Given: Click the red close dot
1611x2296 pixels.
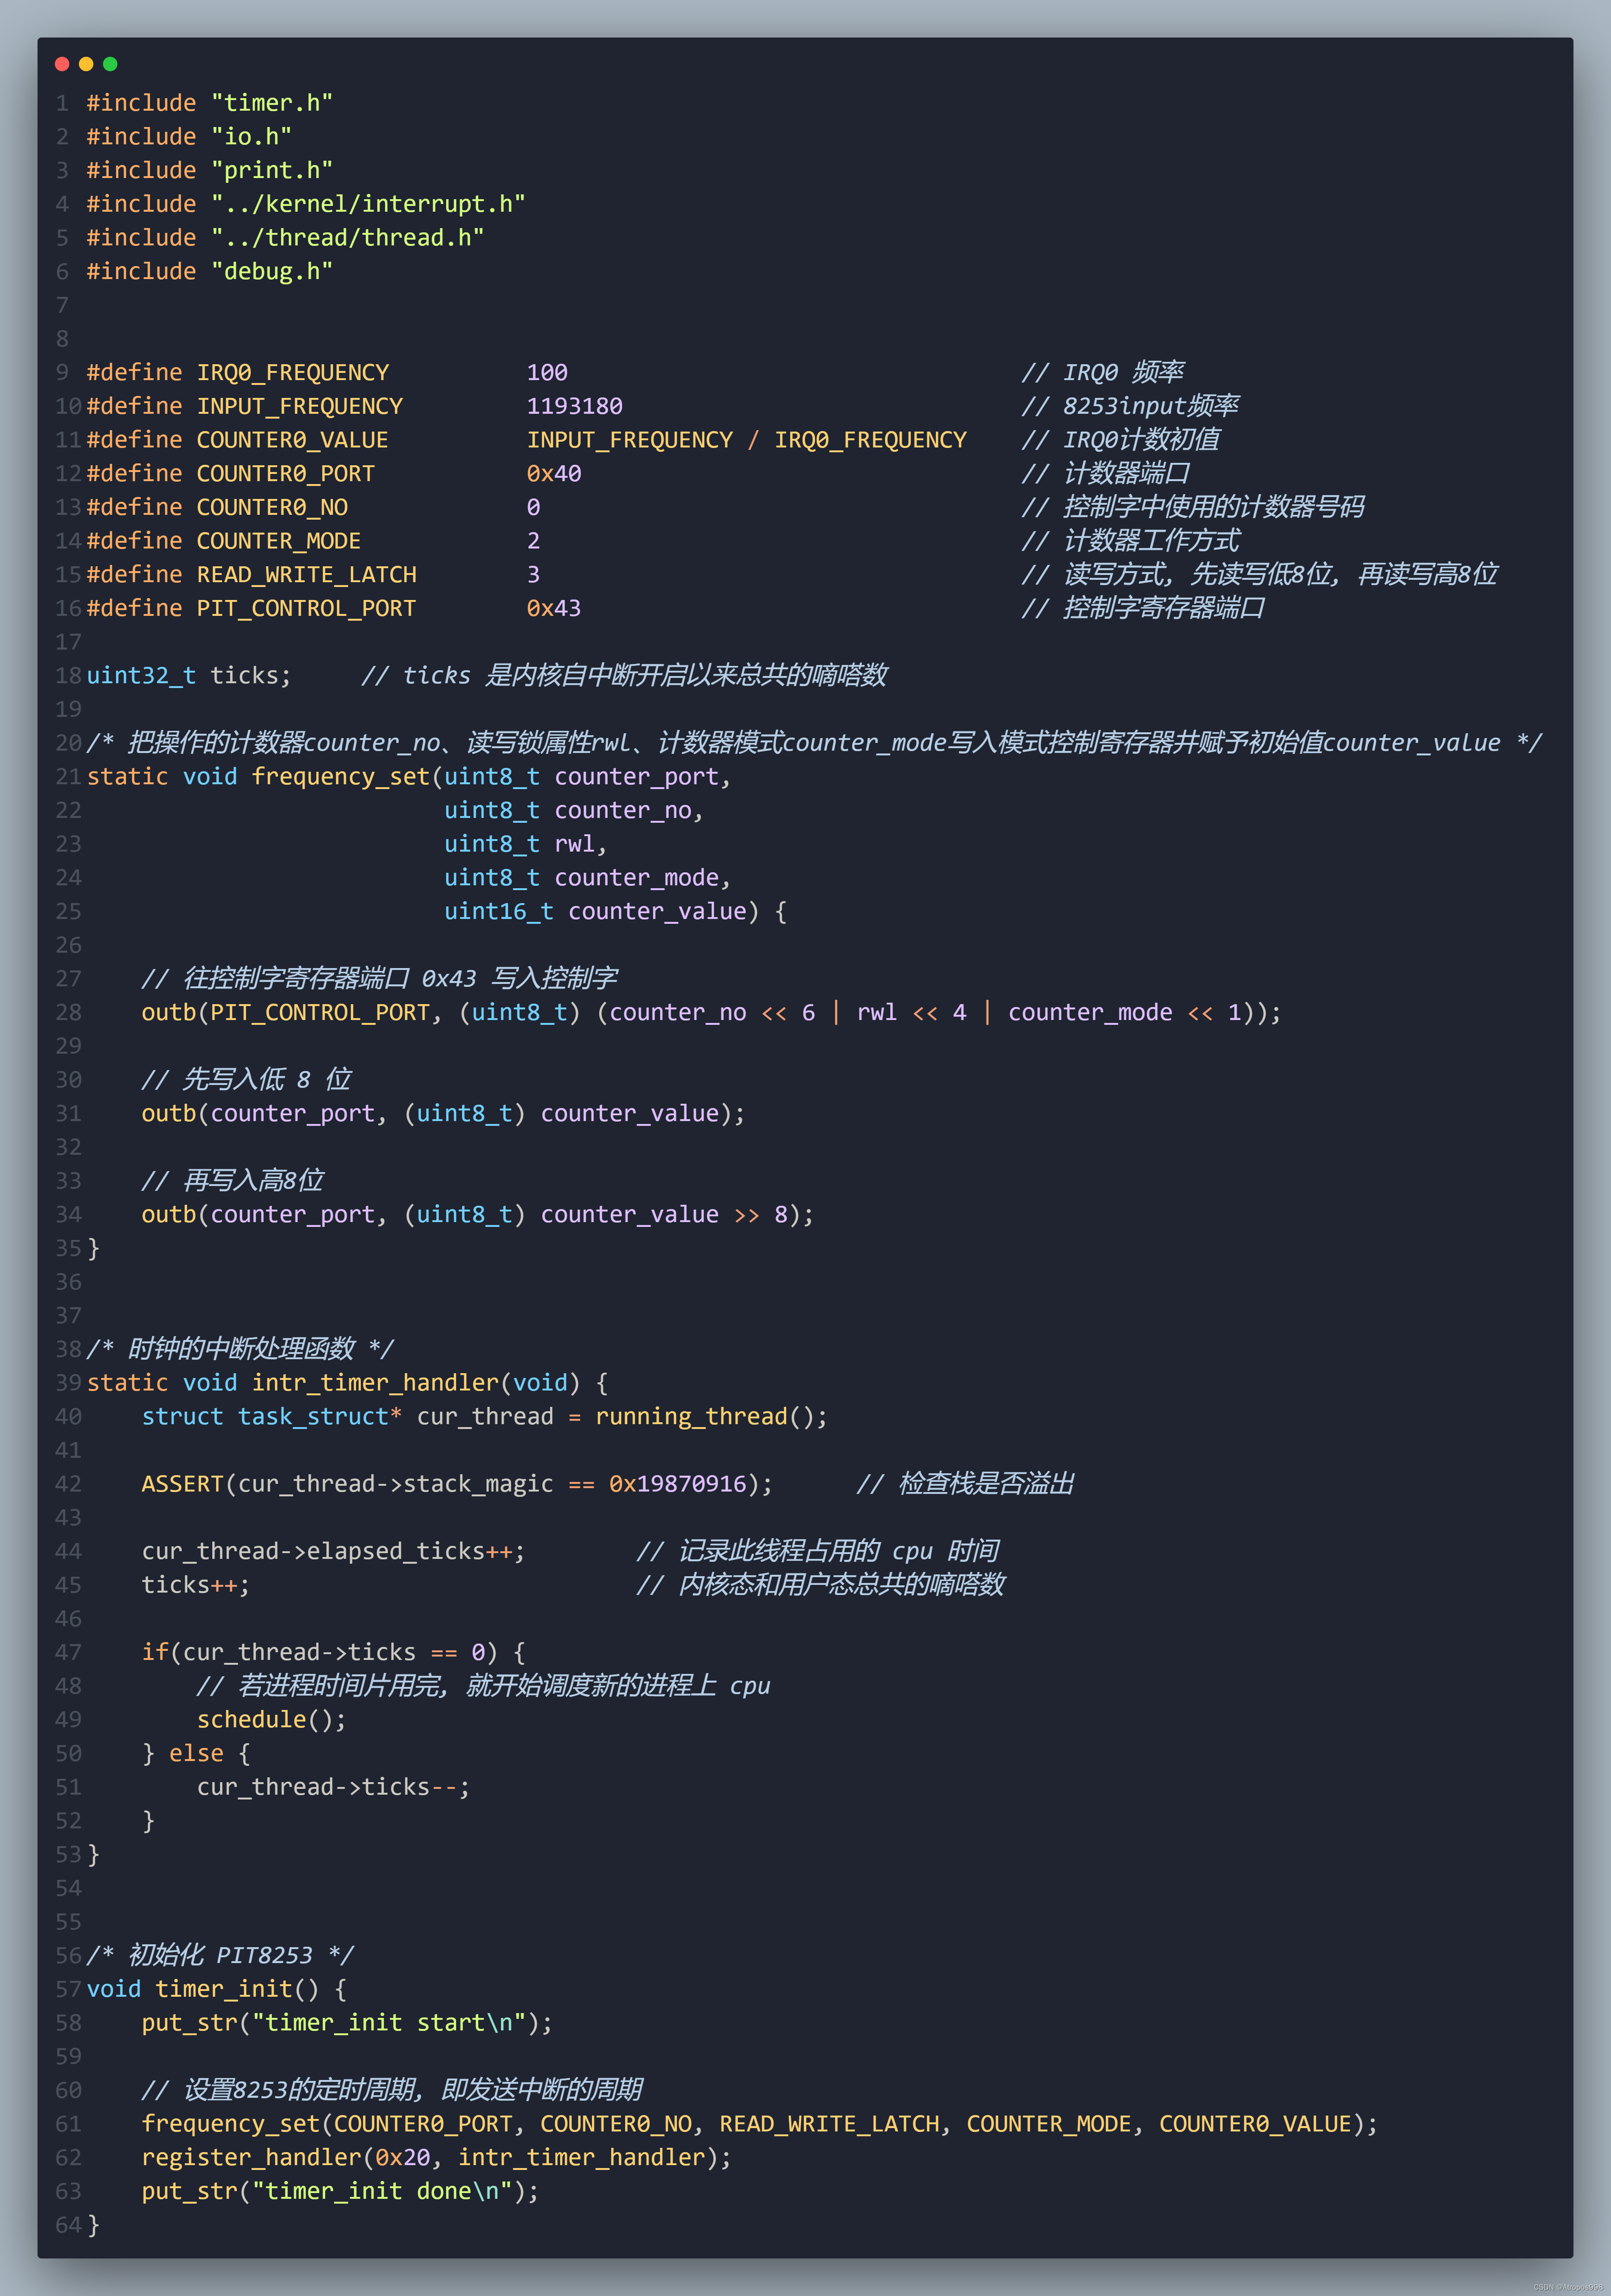Looking at the screenshot, I should (62, 64).
